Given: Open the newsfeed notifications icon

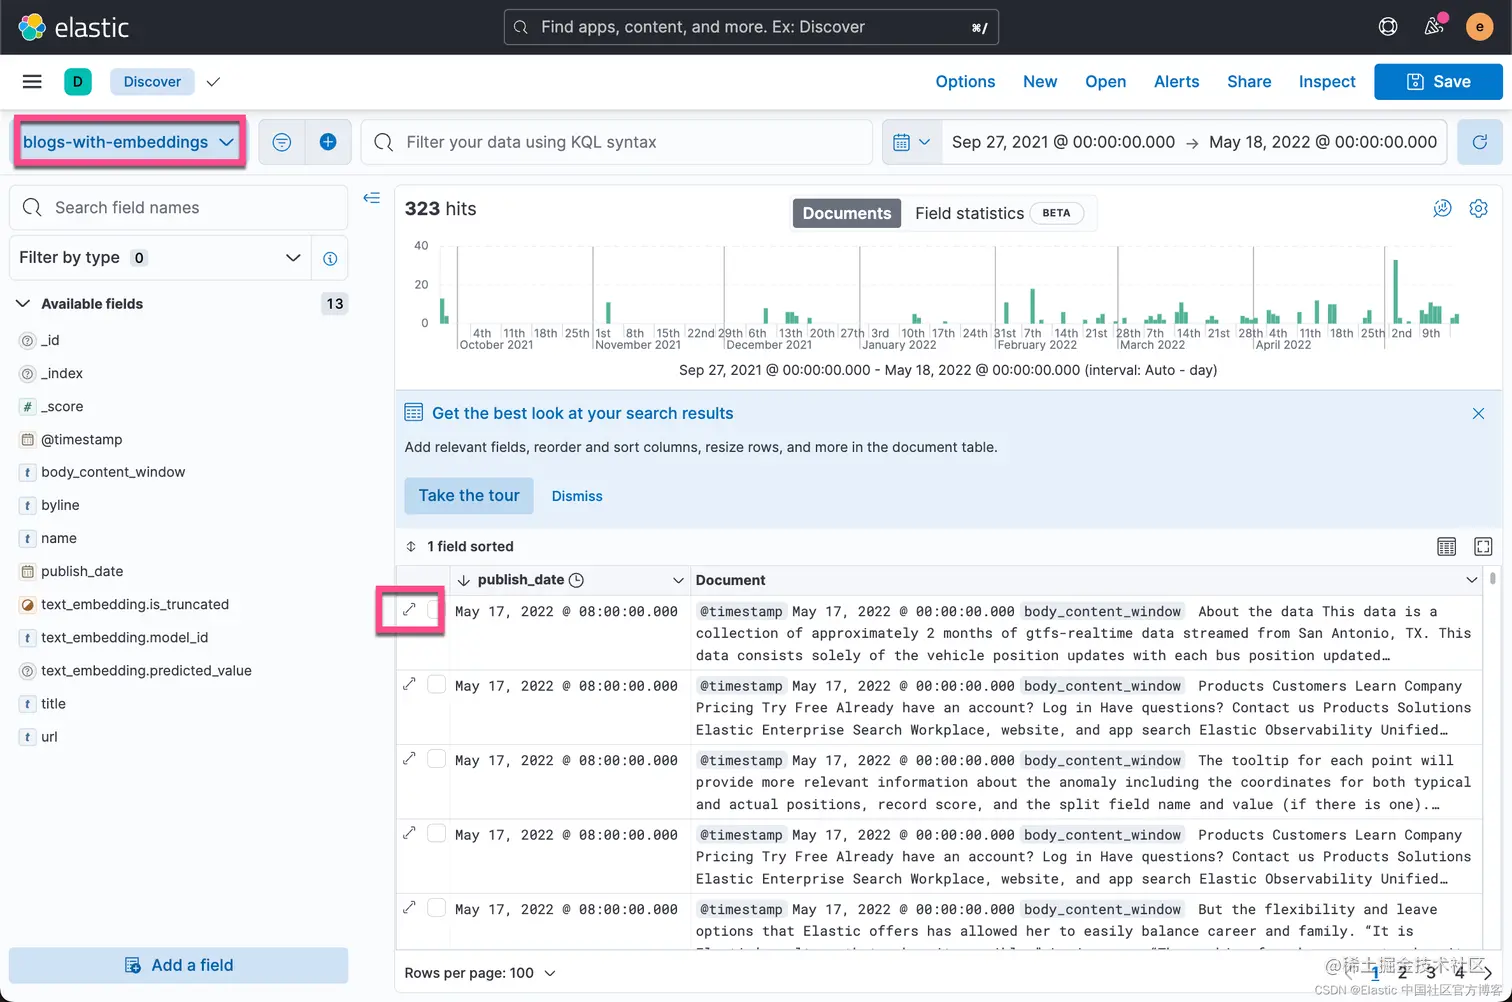Looking at the screenshot, I should (1434, 27).
